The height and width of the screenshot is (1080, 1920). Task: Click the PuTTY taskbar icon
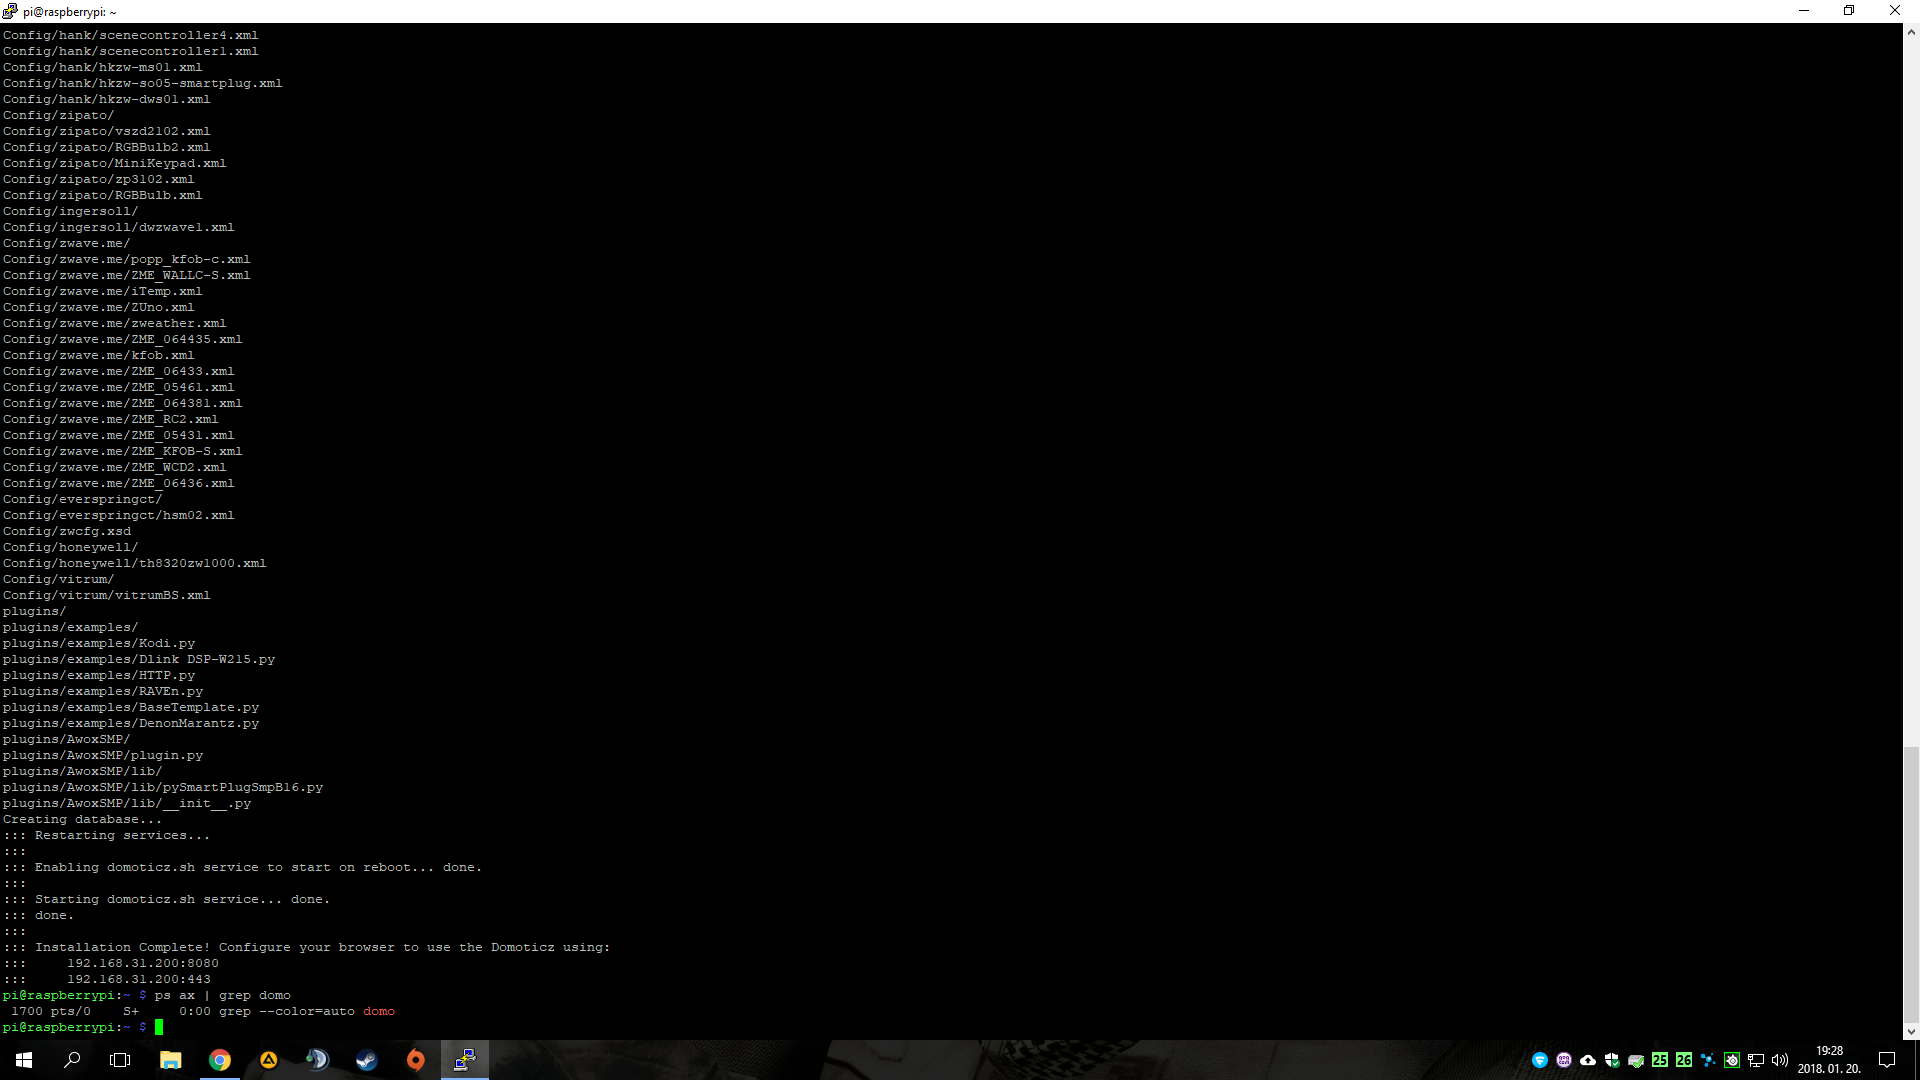pos(465,1060)
